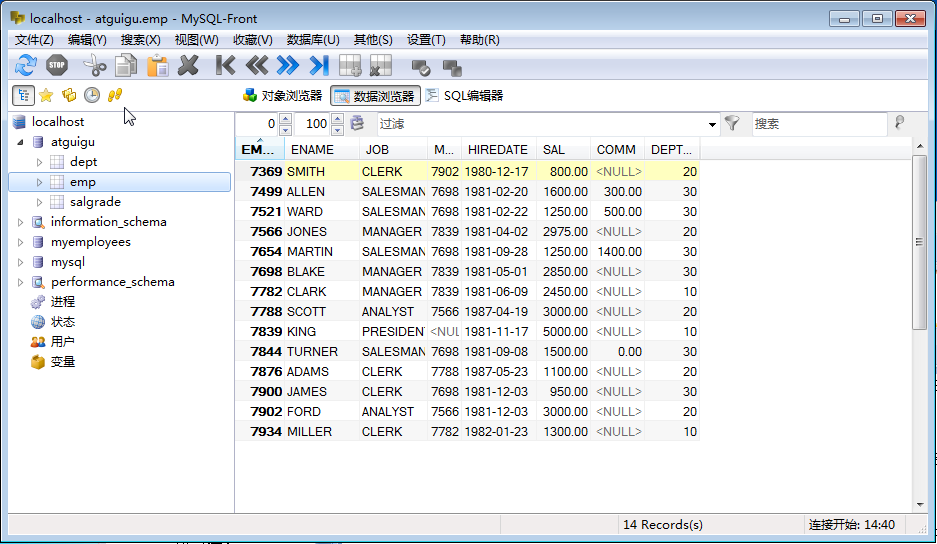This screenshot has width=937, height=544.
Task: Switch to SQL编辑器 tab
Action: point(465,96)
